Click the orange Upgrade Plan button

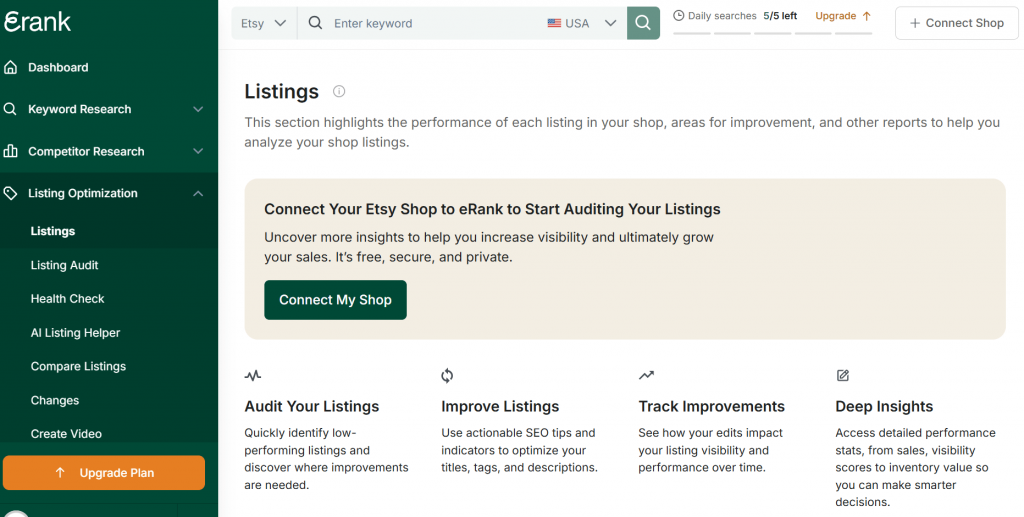click(x=104, y=473)
